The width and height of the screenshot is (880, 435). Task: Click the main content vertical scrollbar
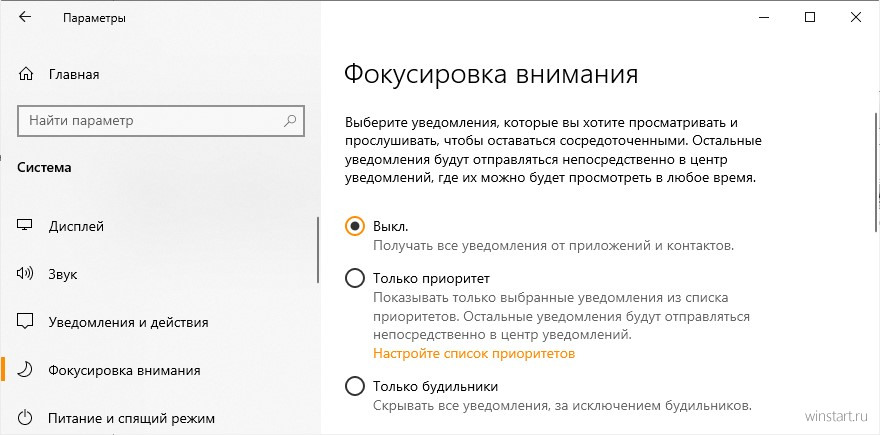pos(877,171)
